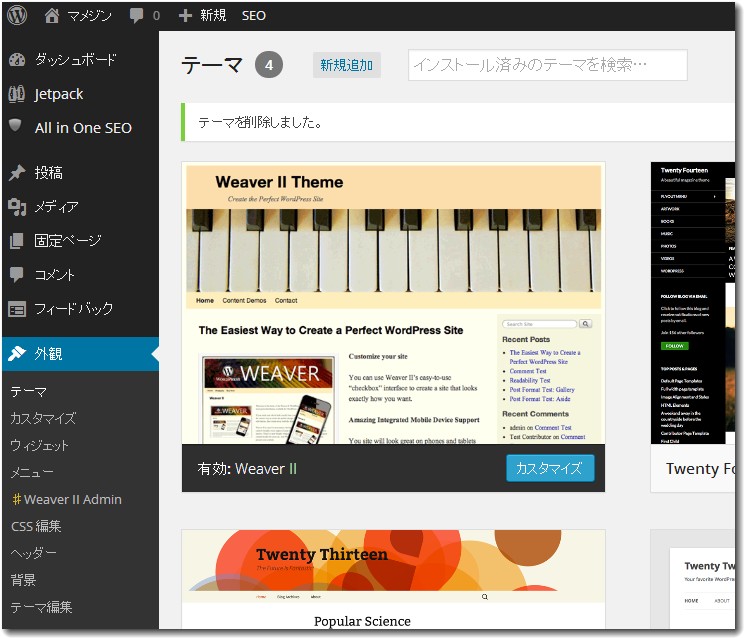Open カスタマイズ submenu item

pos(43,418)
